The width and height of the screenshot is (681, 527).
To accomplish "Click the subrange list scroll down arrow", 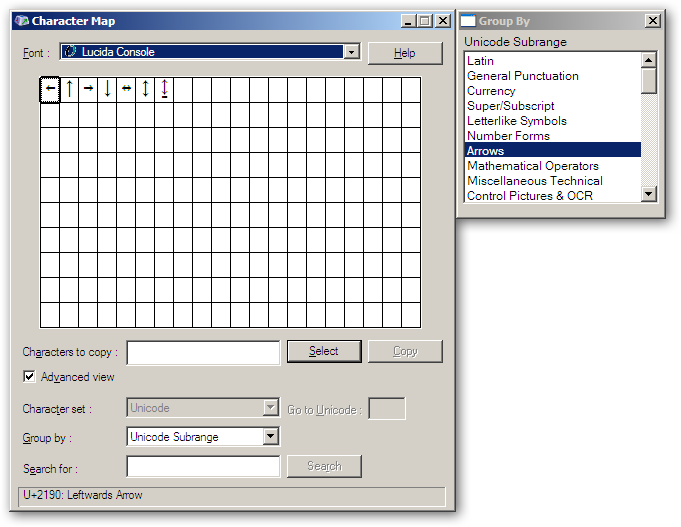I will (648, 194).
